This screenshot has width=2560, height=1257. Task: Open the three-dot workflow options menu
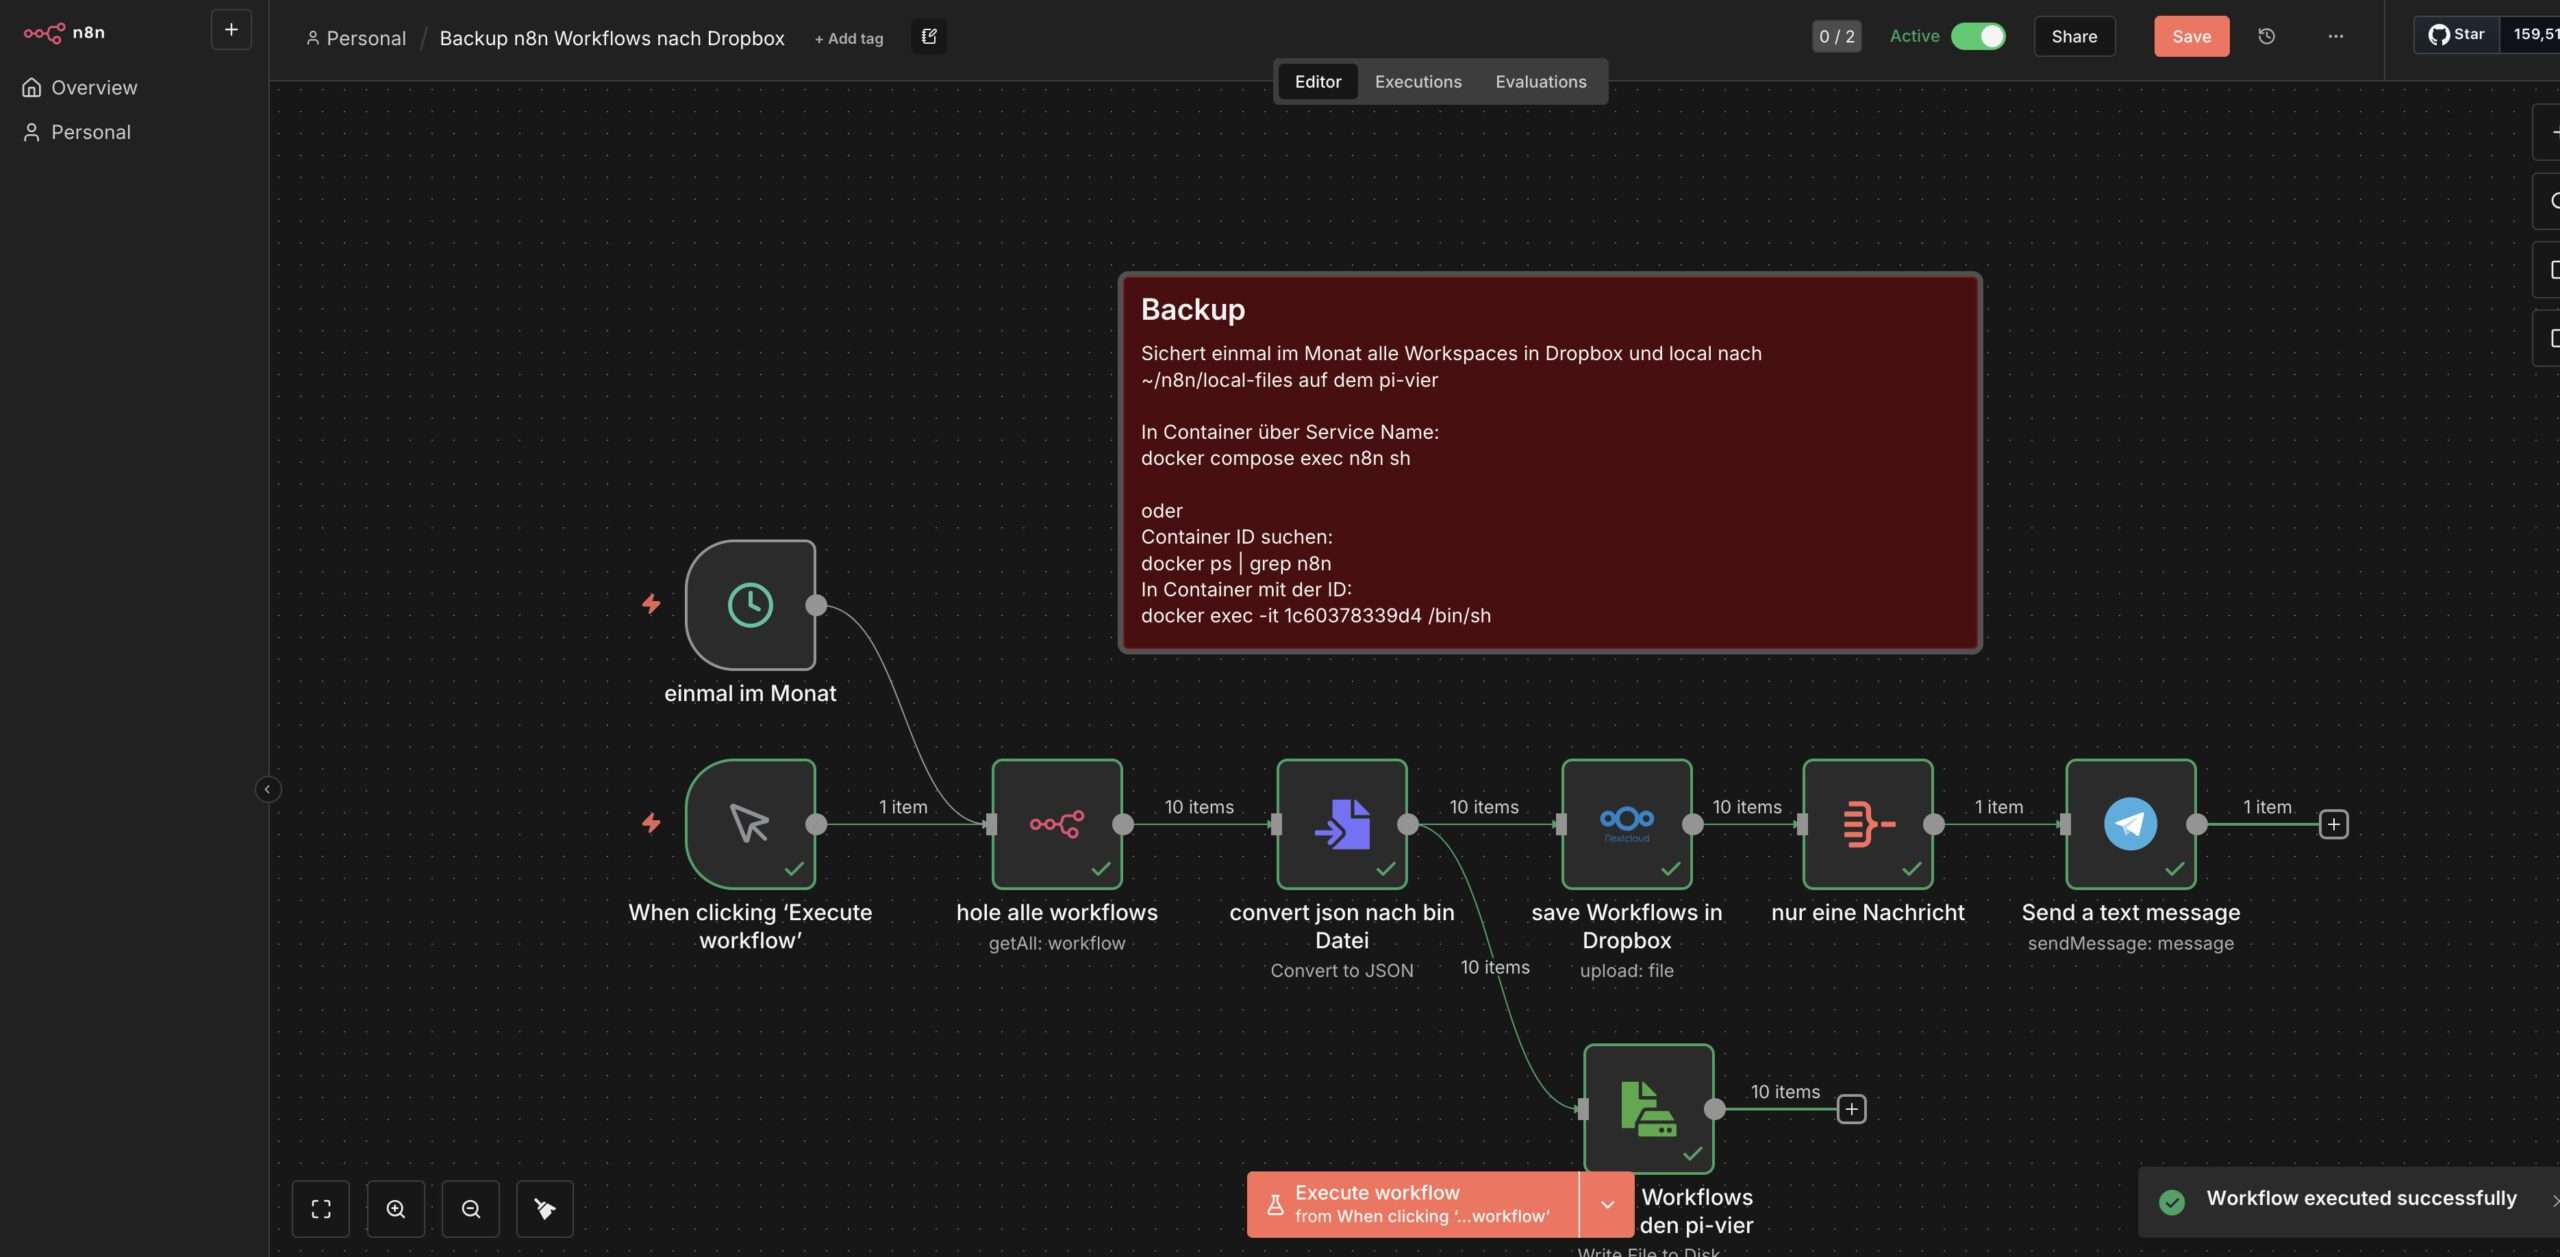2335,36
